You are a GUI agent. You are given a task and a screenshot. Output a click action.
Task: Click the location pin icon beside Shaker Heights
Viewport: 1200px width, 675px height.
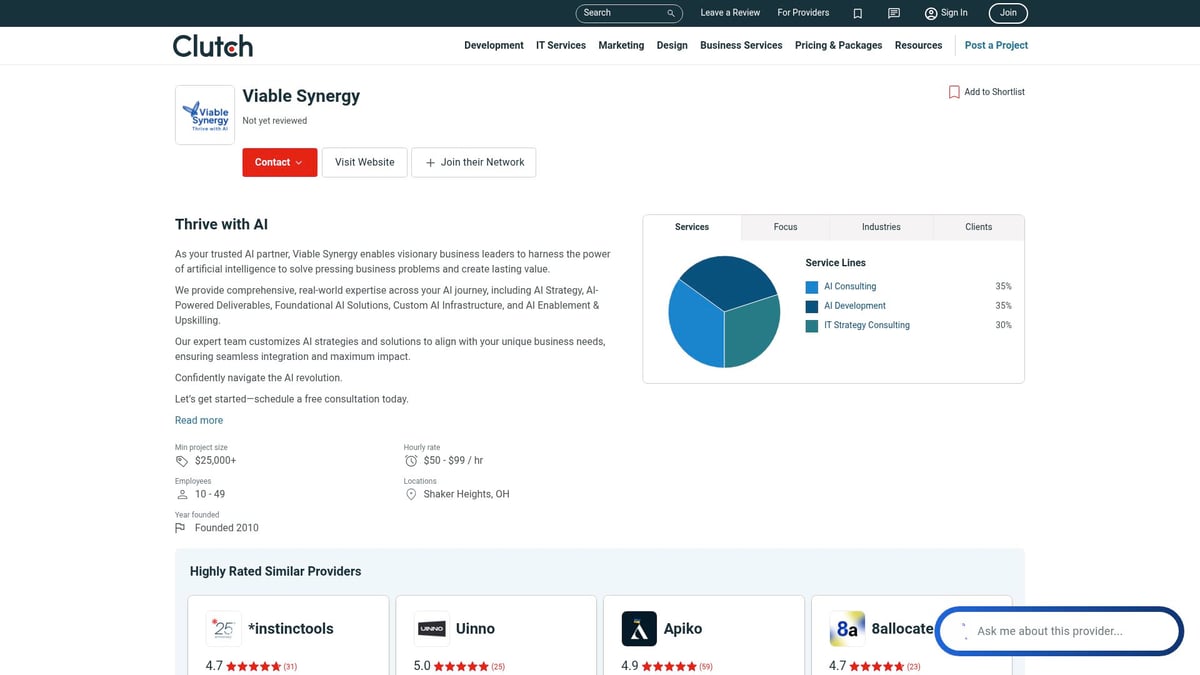[411, 495]
